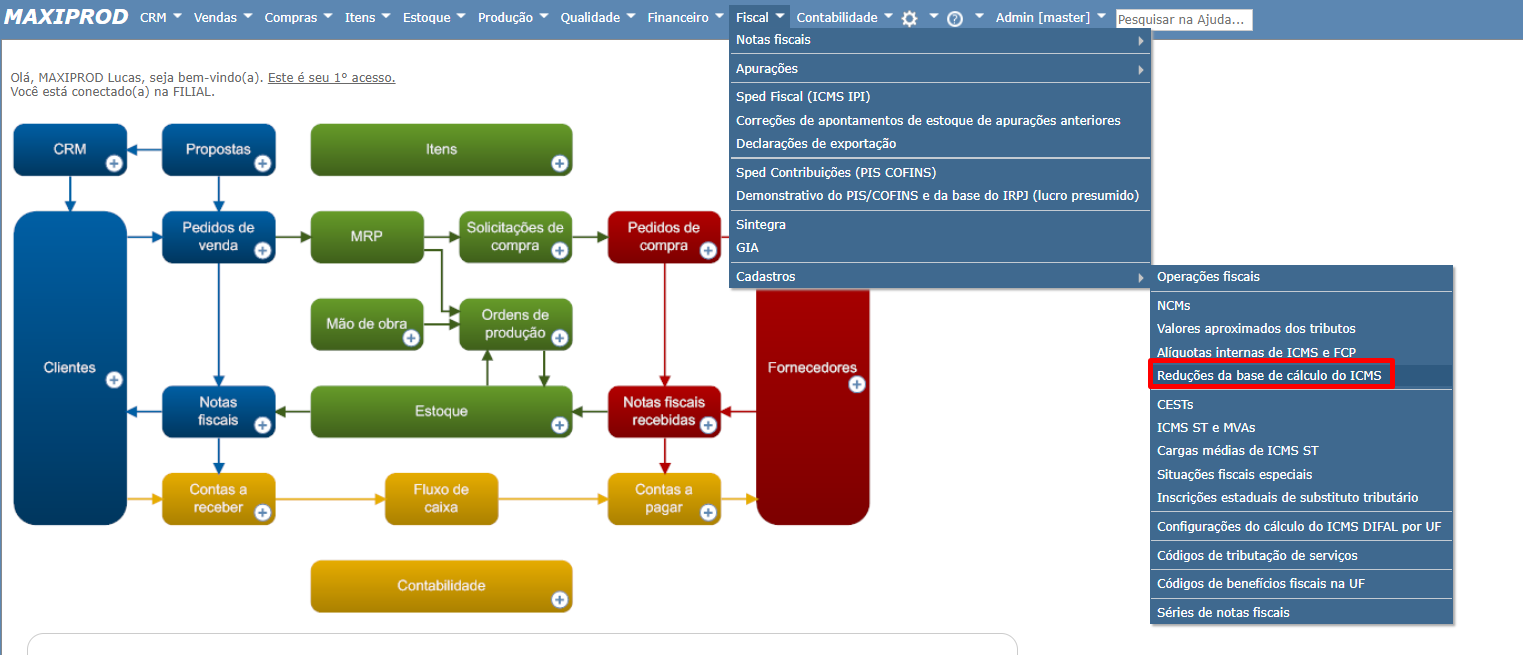
Task: Open Situações fiscais especiais
Action: pyautogui.click(x=1301, y=474)
